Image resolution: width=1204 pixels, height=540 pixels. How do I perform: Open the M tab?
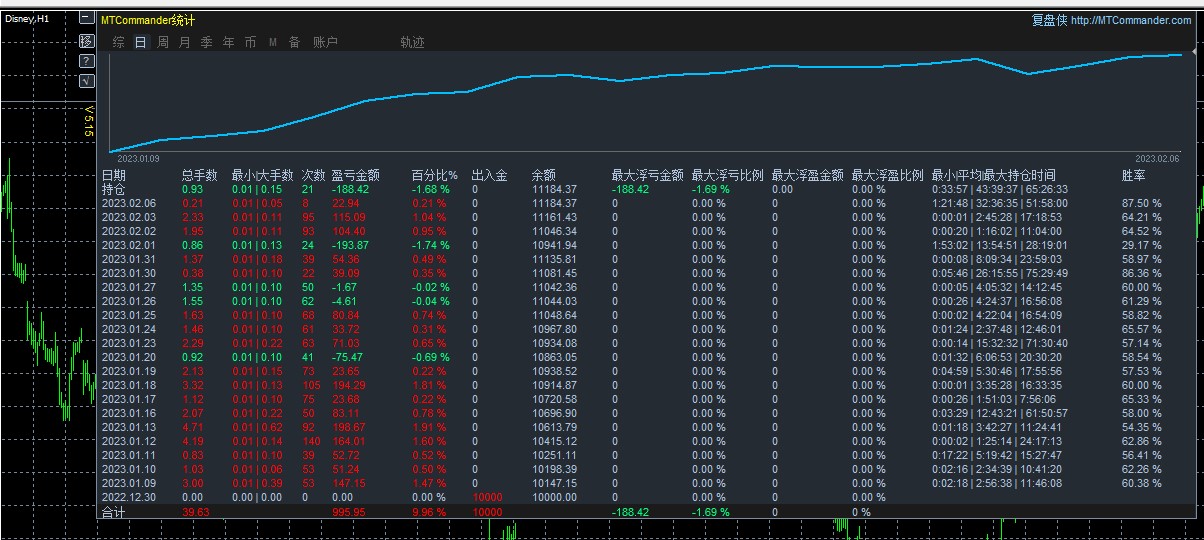[272, 42]
